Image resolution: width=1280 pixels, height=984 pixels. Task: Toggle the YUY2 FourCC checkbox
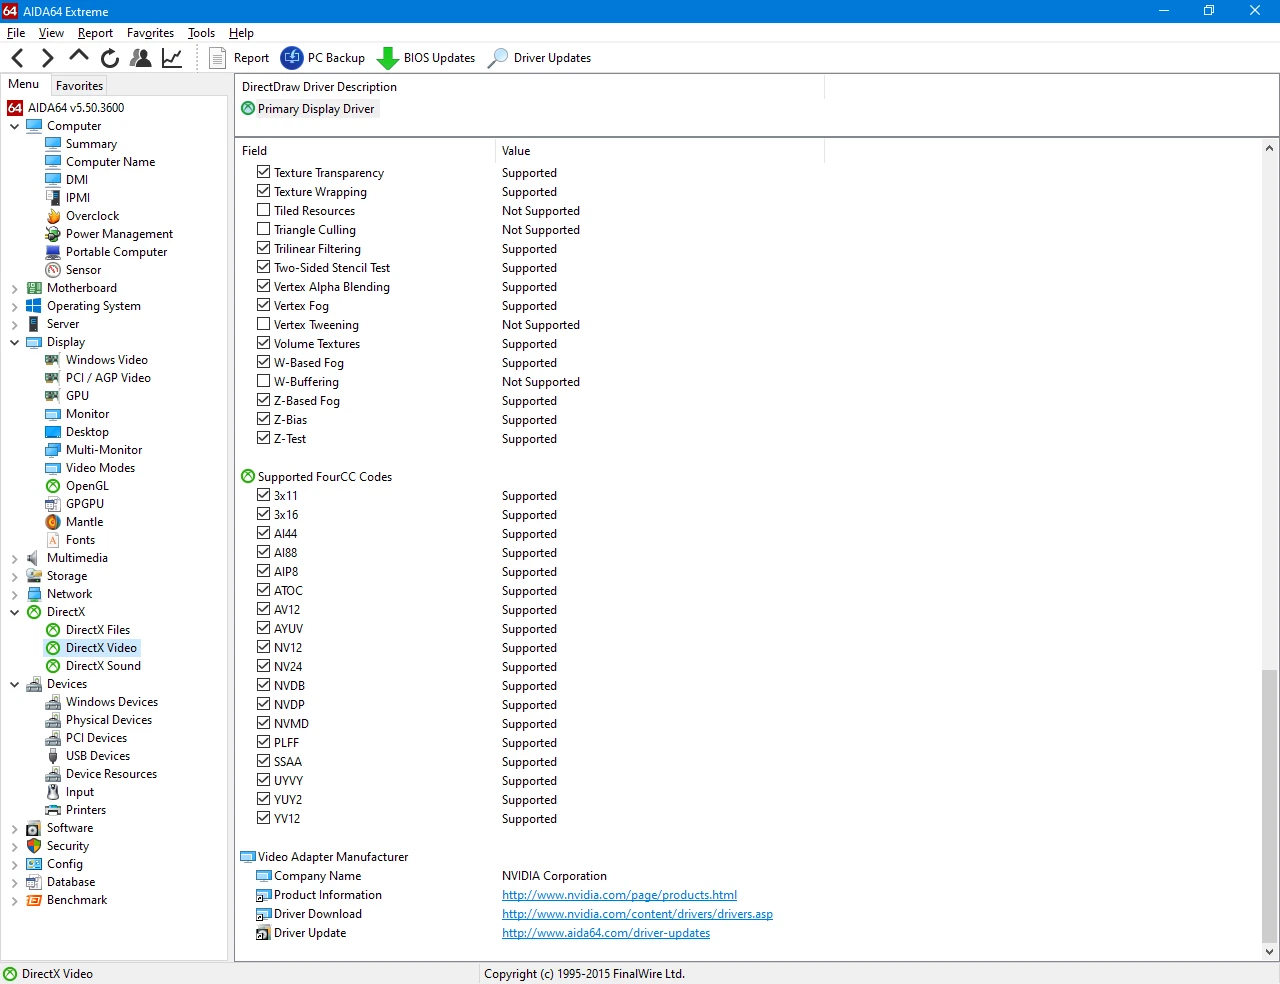(x=264, y=799)
